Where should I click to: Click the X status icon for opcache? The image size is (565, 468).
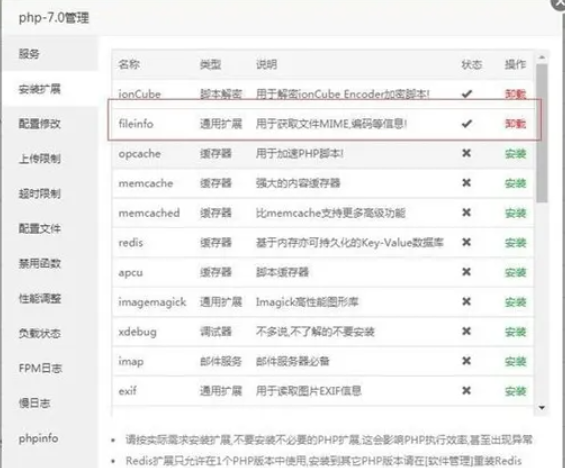pyautogui.click(x=467, y=153)
